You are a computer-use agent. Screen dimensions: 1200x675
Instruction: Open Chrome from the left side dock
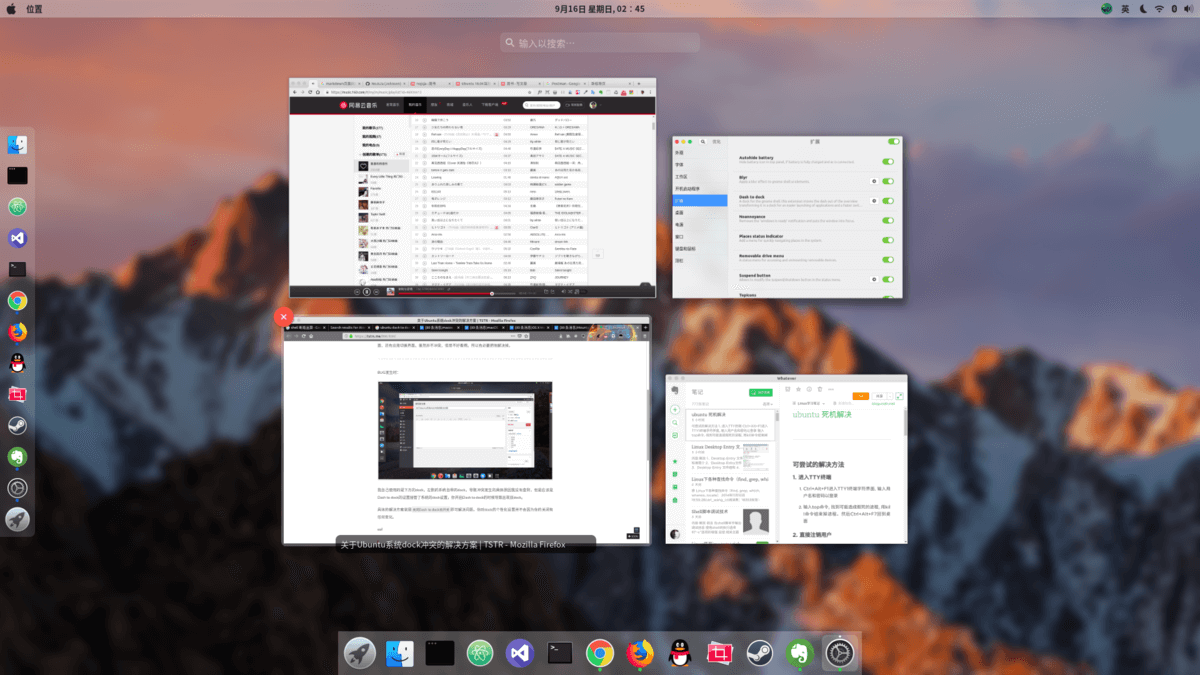(17, 300)
